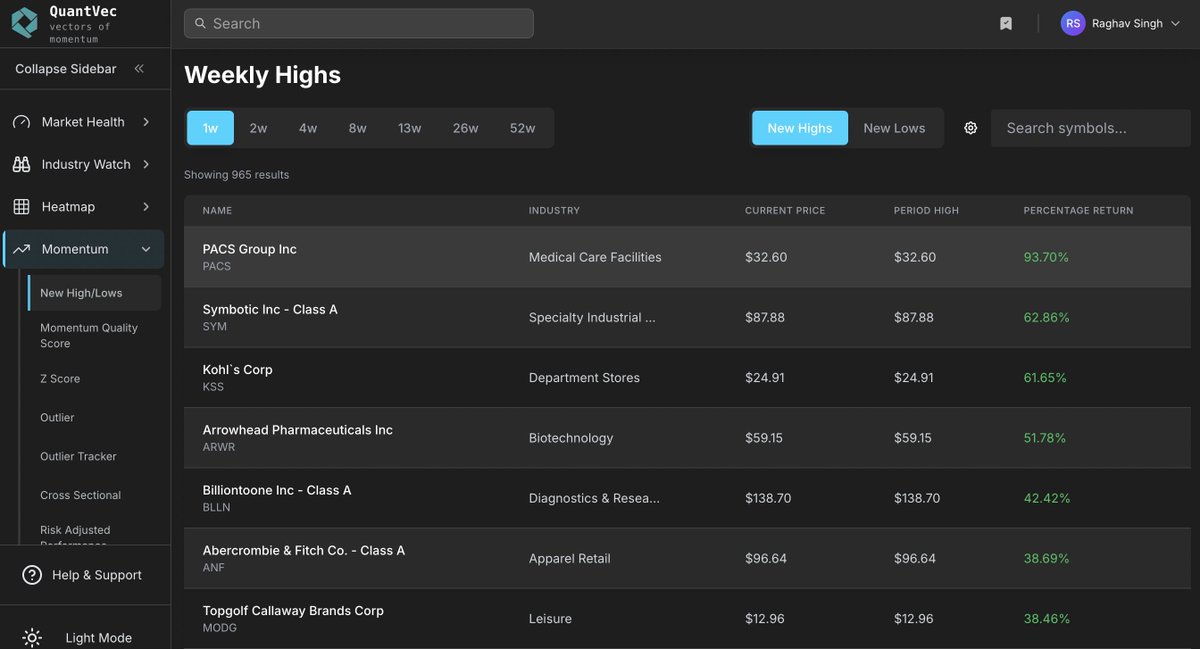This screenshot has height=649, width=1200.
Task: Select the 4w period toggle
Action: click(308, 128)
